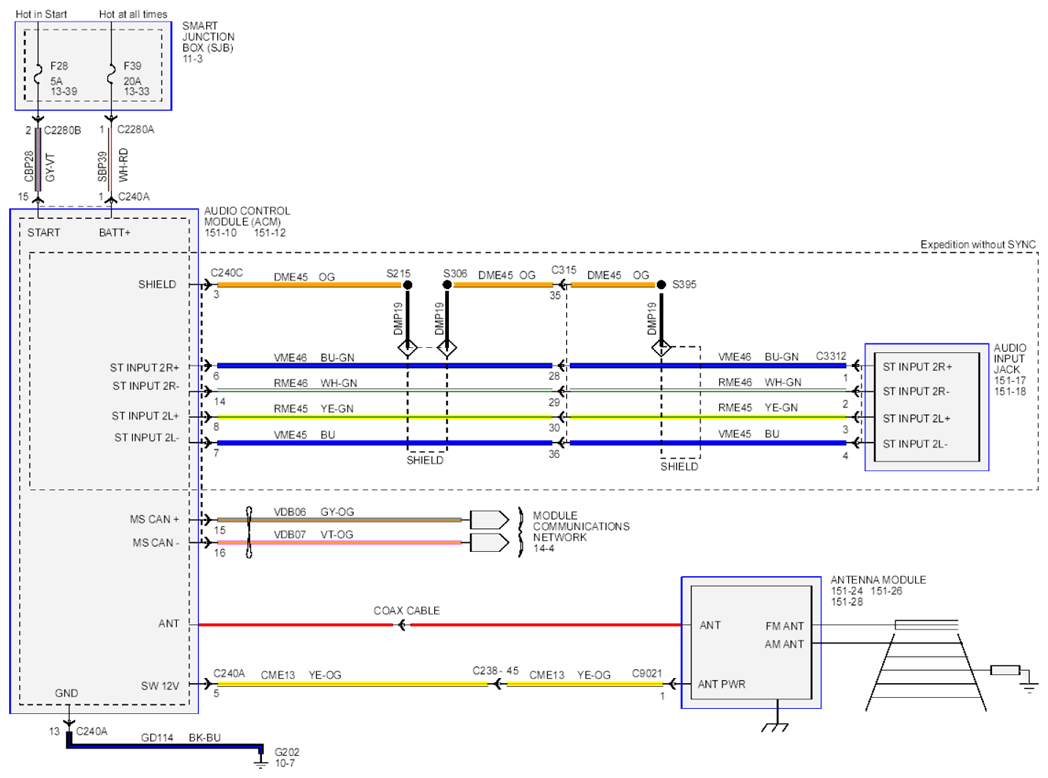
Task: Click the G202 ground symbol
Action: tap(261, 757)
